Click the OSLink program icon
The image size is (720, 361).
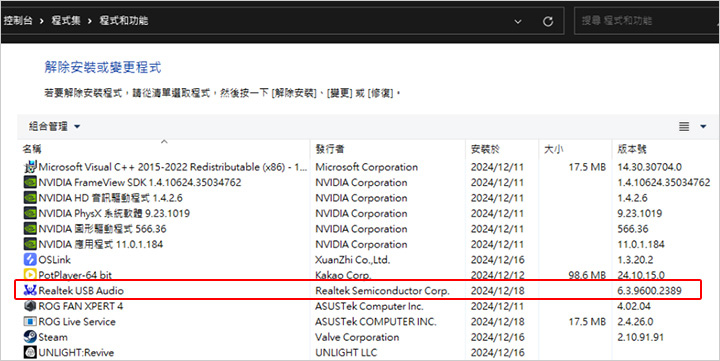pos(30,259)
